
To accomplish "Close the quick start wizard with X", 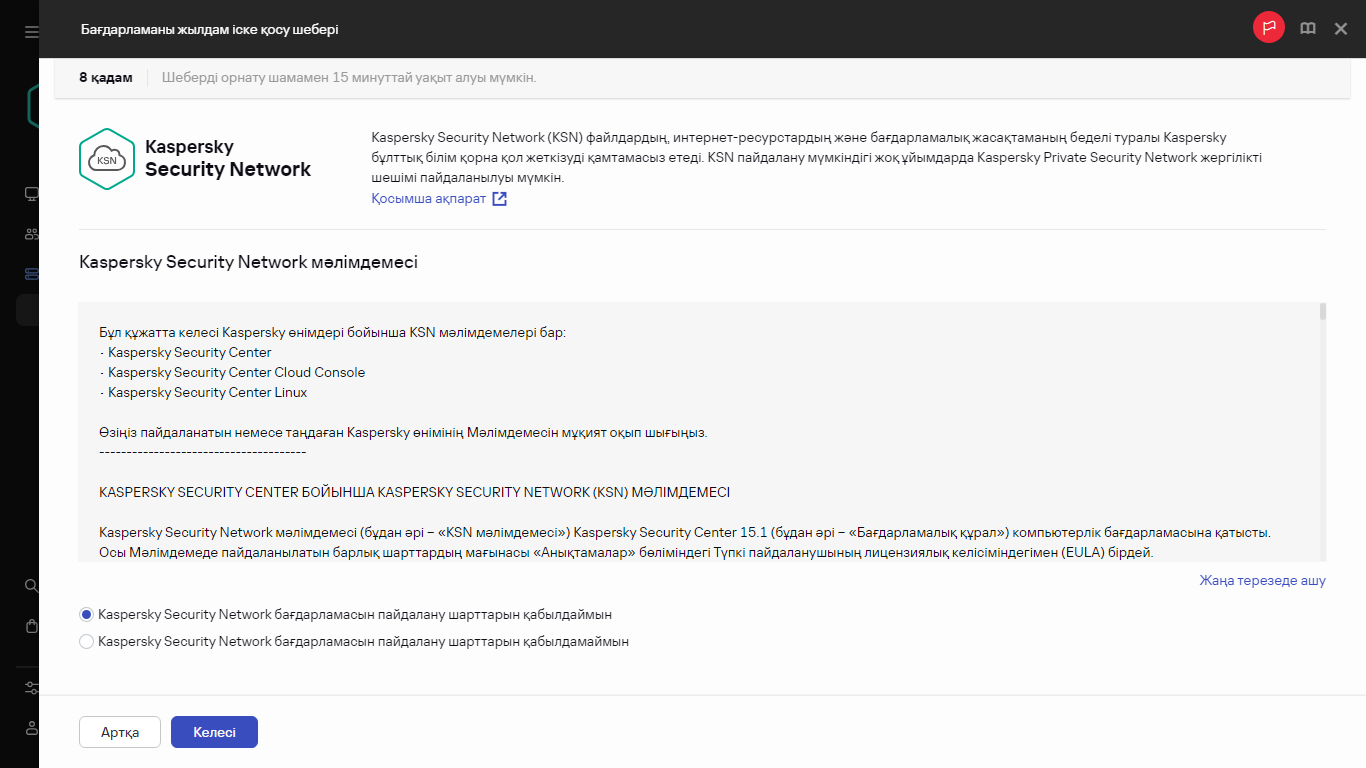I will pyautogui.click(x=1341, y=29).
